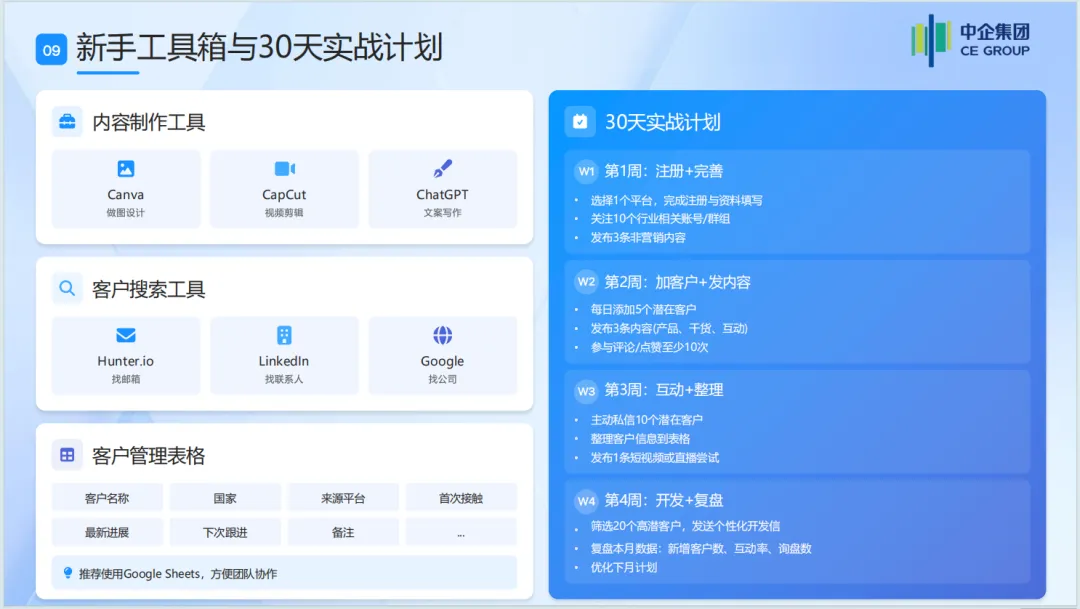This screenshot has width=1080, height=609.
Task: Switch to the 客户名称 column
Action: click(x=108, y=497)
